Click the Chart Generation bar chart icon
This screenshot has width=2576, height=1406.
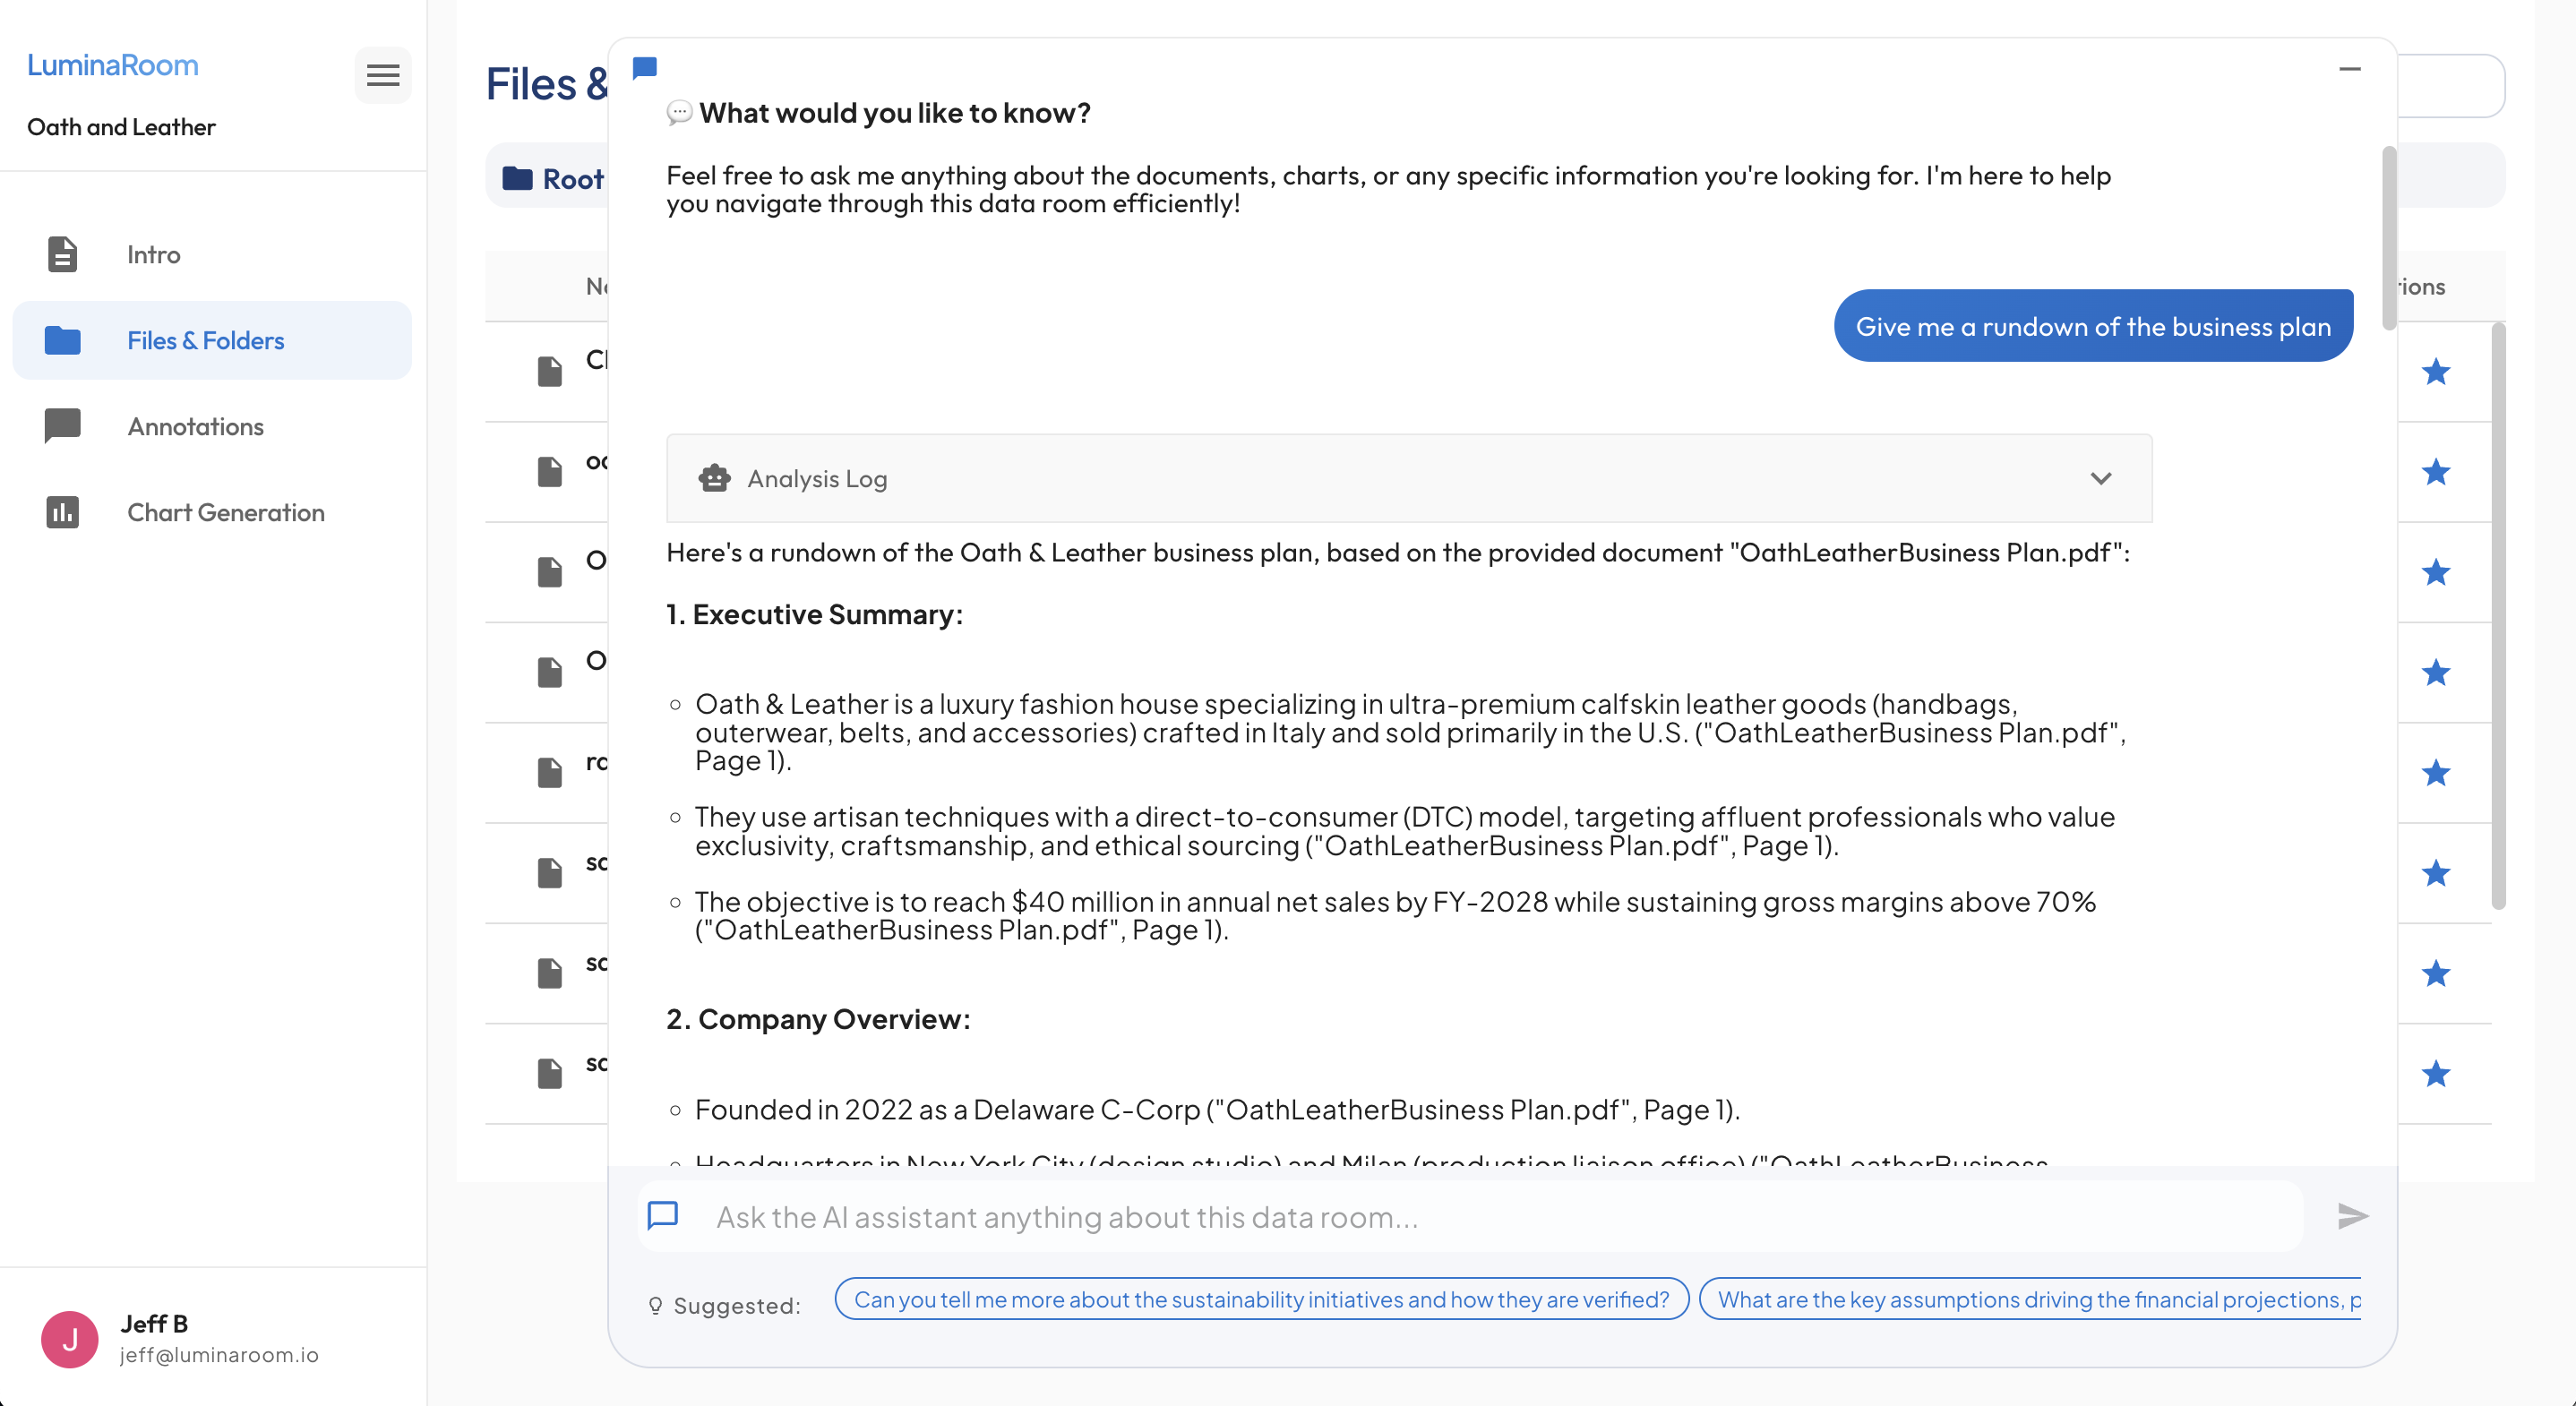pos(62,512)
